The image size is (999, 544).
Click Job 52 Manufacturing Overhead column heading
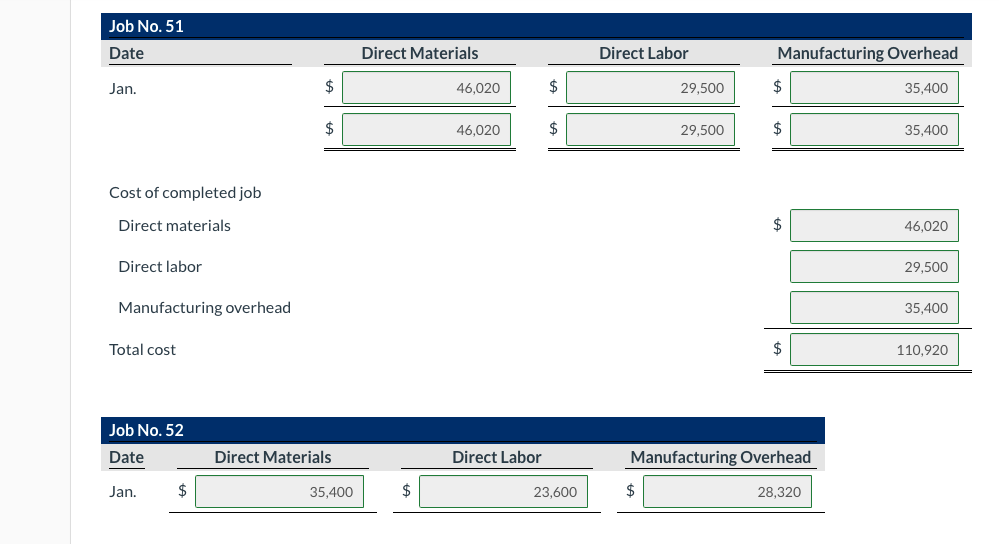click(721, 457)
